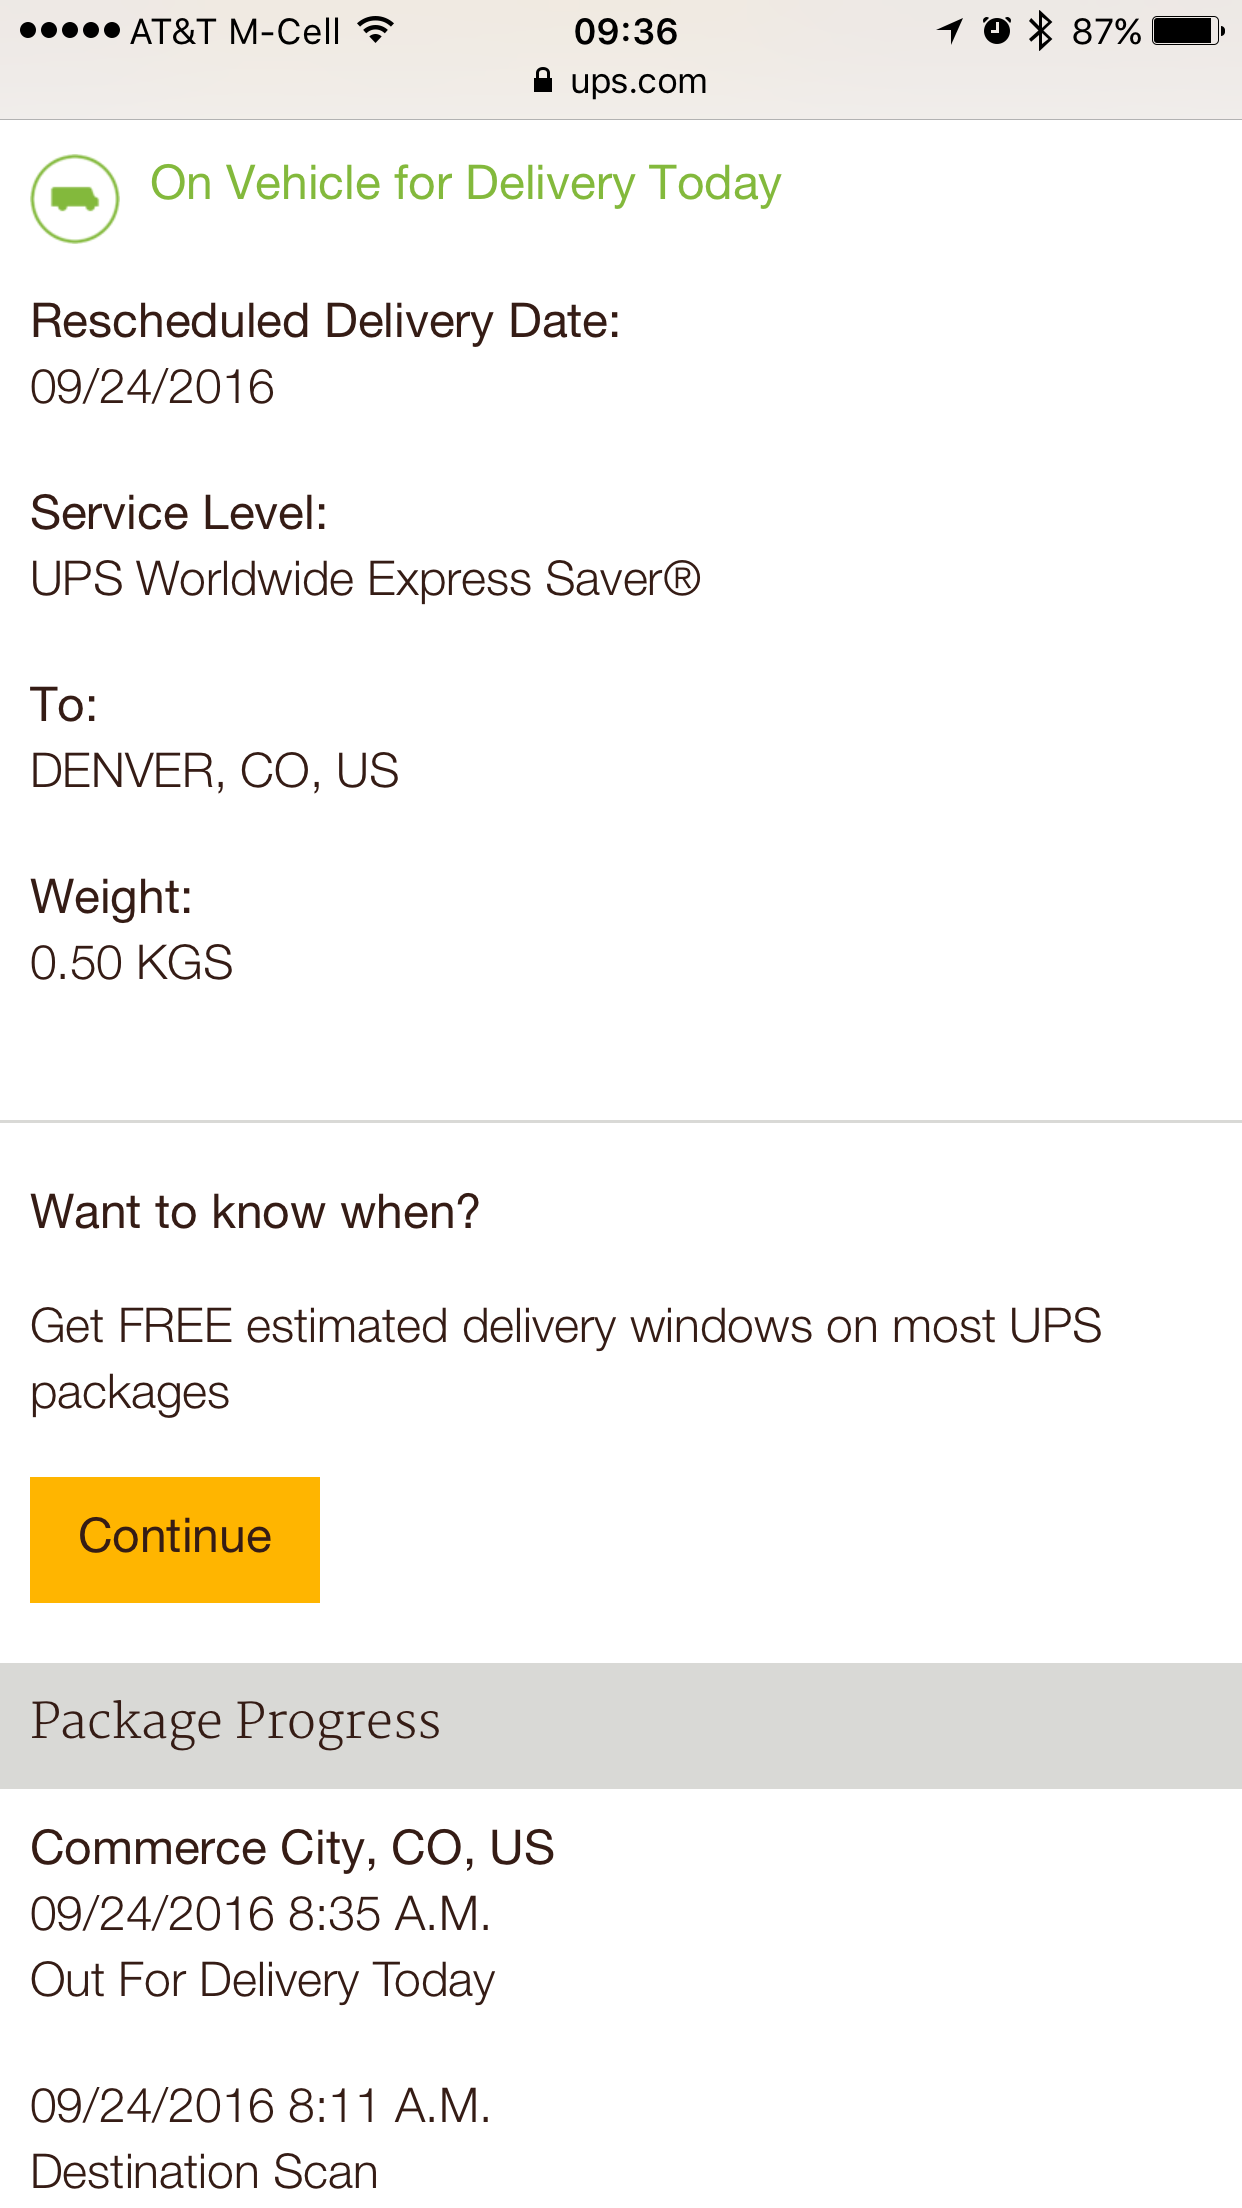This screenshot has width=1242, height=2208.
Task: Tap the 'Want to know when?' heading
Action: 255,1212
